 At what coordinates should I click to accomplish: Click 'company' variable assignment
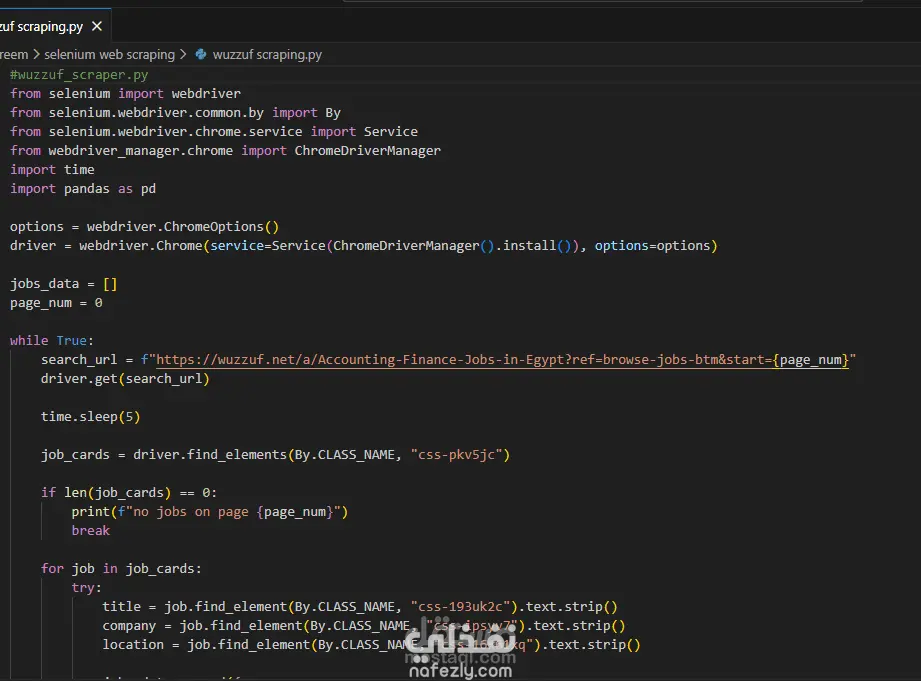click(x=129, y=626)
